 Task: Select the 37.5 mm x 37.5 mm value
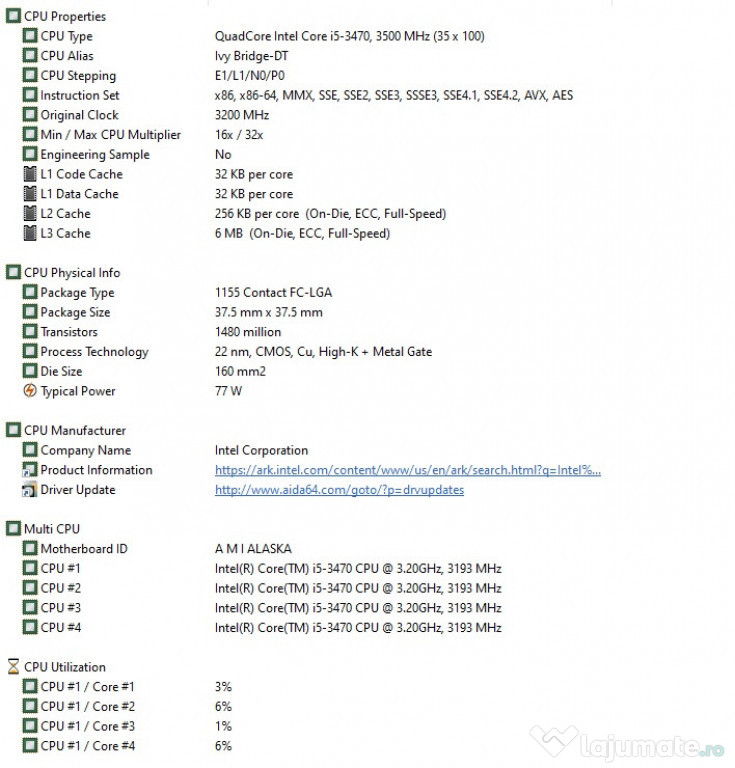(268, 312)
